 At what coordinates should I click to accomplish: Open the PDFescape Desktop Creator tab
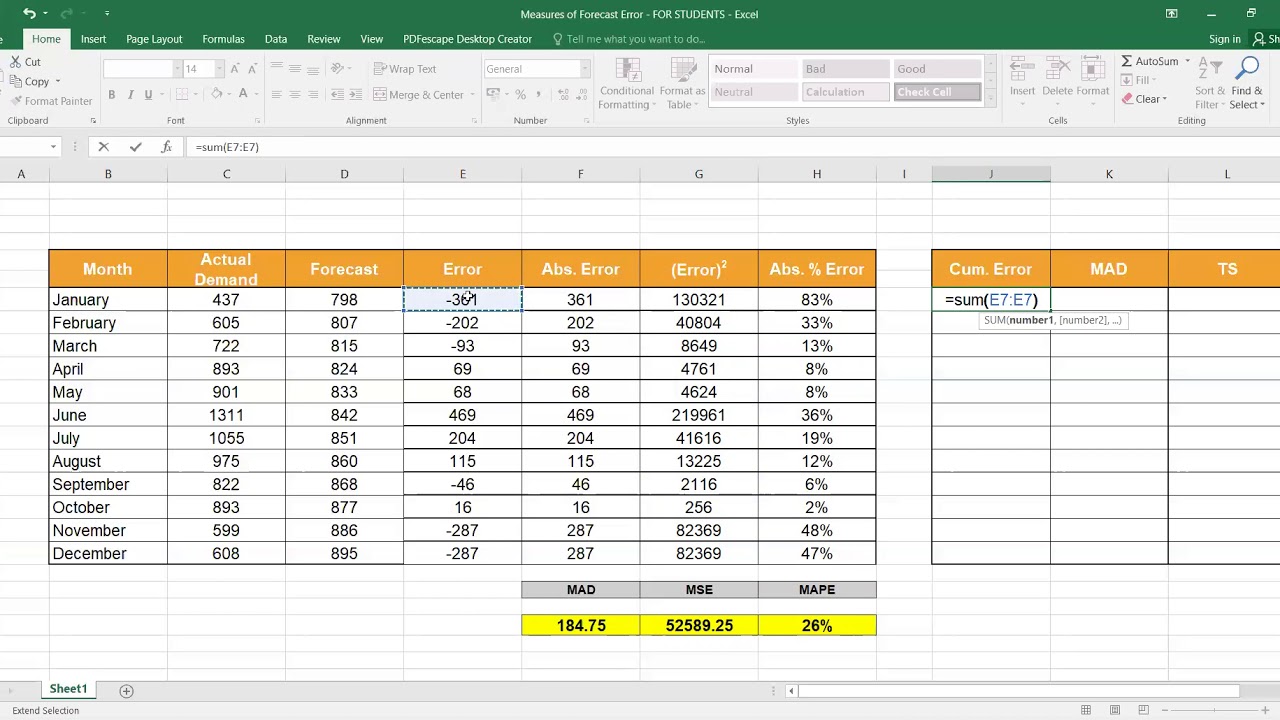[467, 39]
